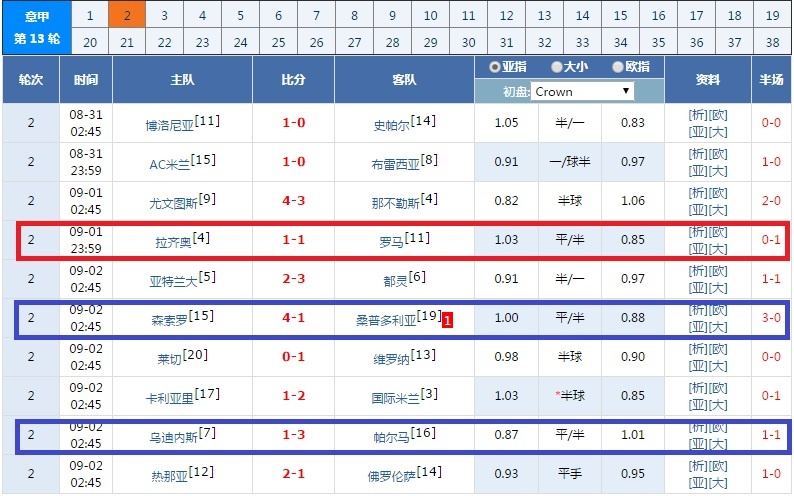Select the 亚指 radio button
The width and height of the screenshot is (794, 496).
(x=495, y=67)
